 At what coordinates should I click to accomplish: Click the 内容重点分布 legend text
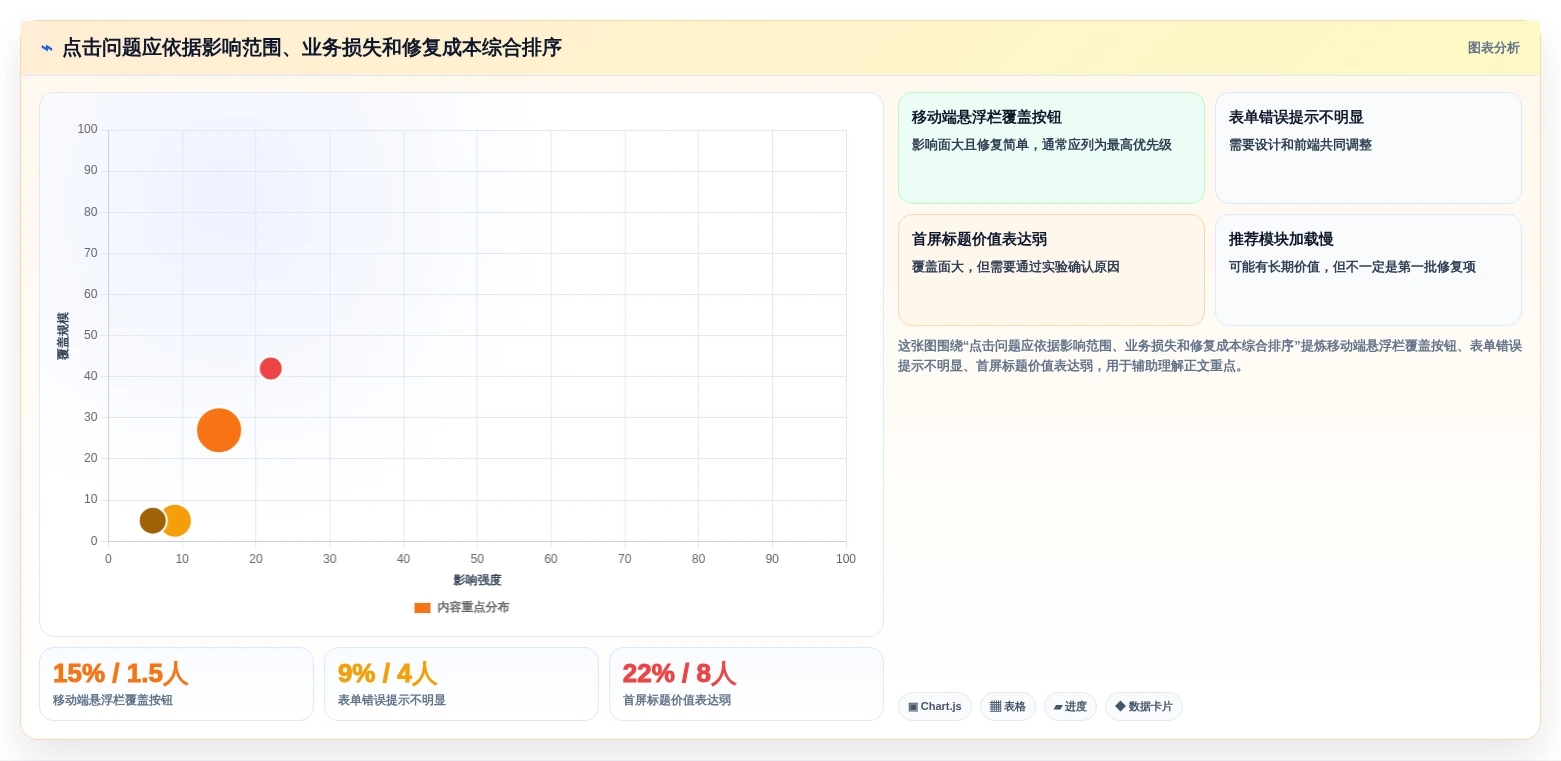(473, 608)
